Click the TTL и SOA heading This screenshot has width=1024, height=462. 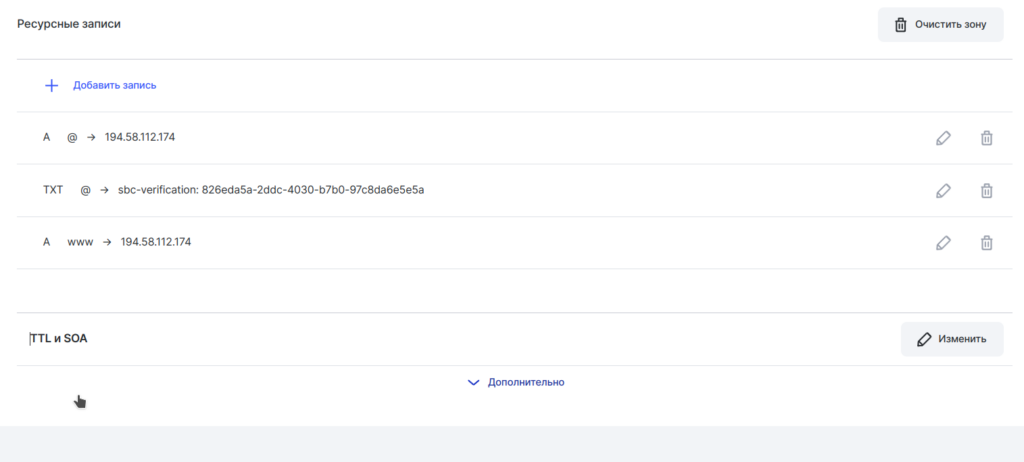pyautogui.click(x=59, y=339)
